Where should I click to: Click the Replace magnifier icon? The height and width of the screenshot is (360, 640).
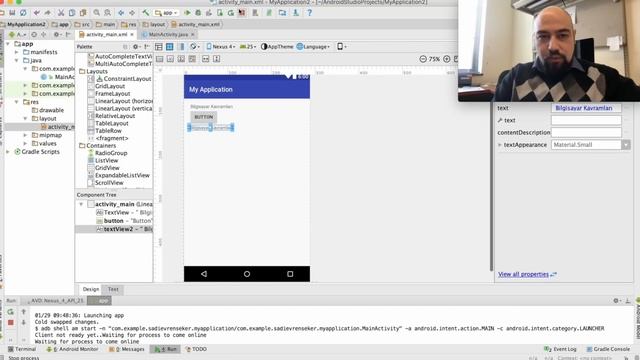[107, 13]
